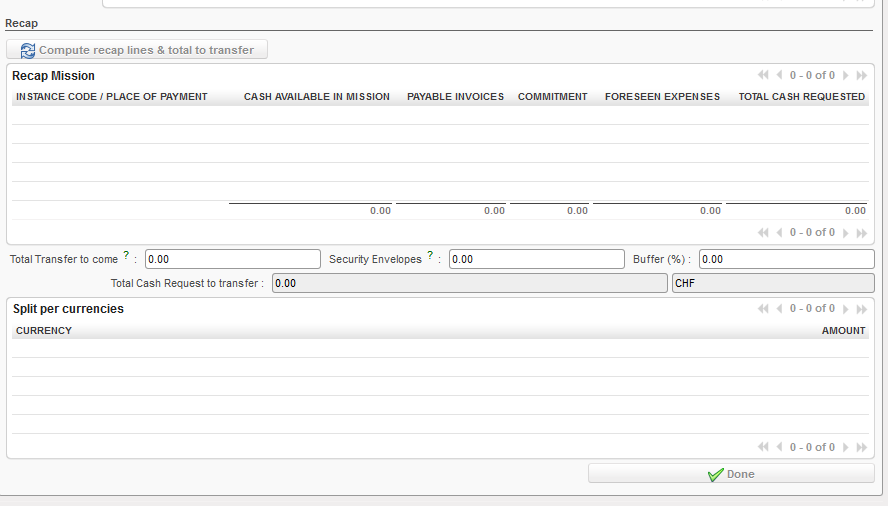
Task: Go to previous page in Recap Mission footer pager
Action: [780, 233]
